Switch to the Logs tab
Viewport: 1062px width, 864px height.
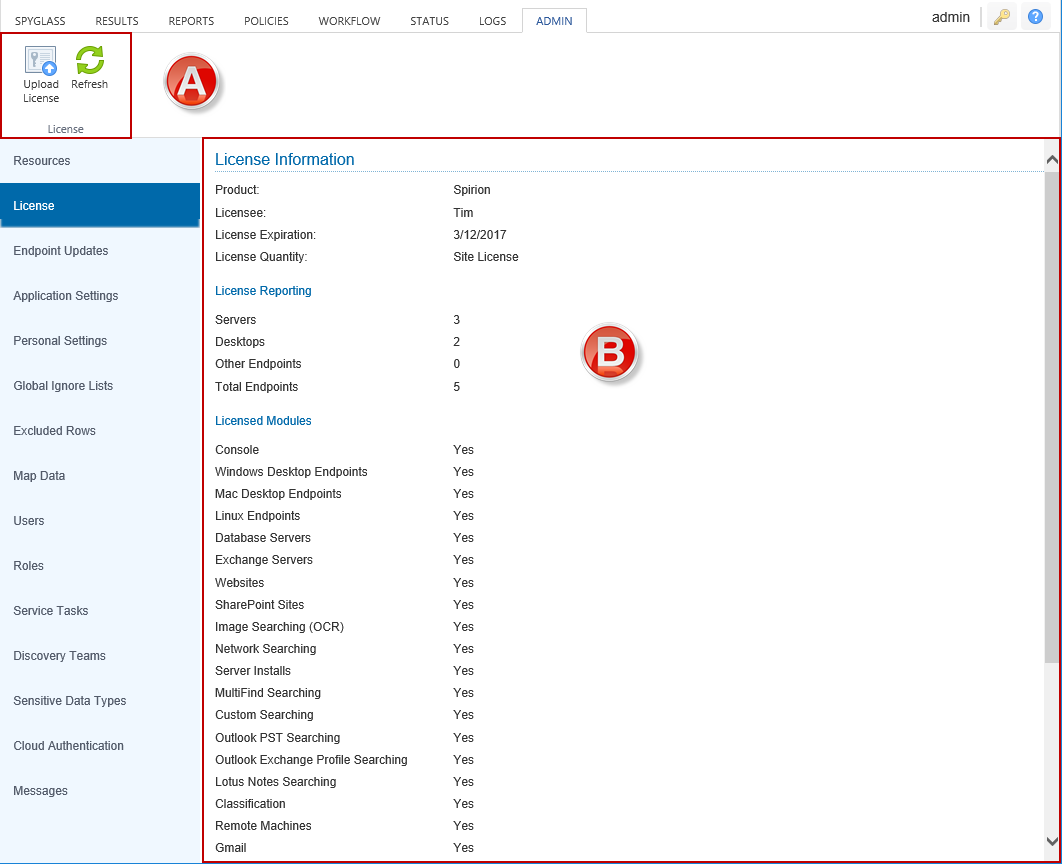point(492,21)
